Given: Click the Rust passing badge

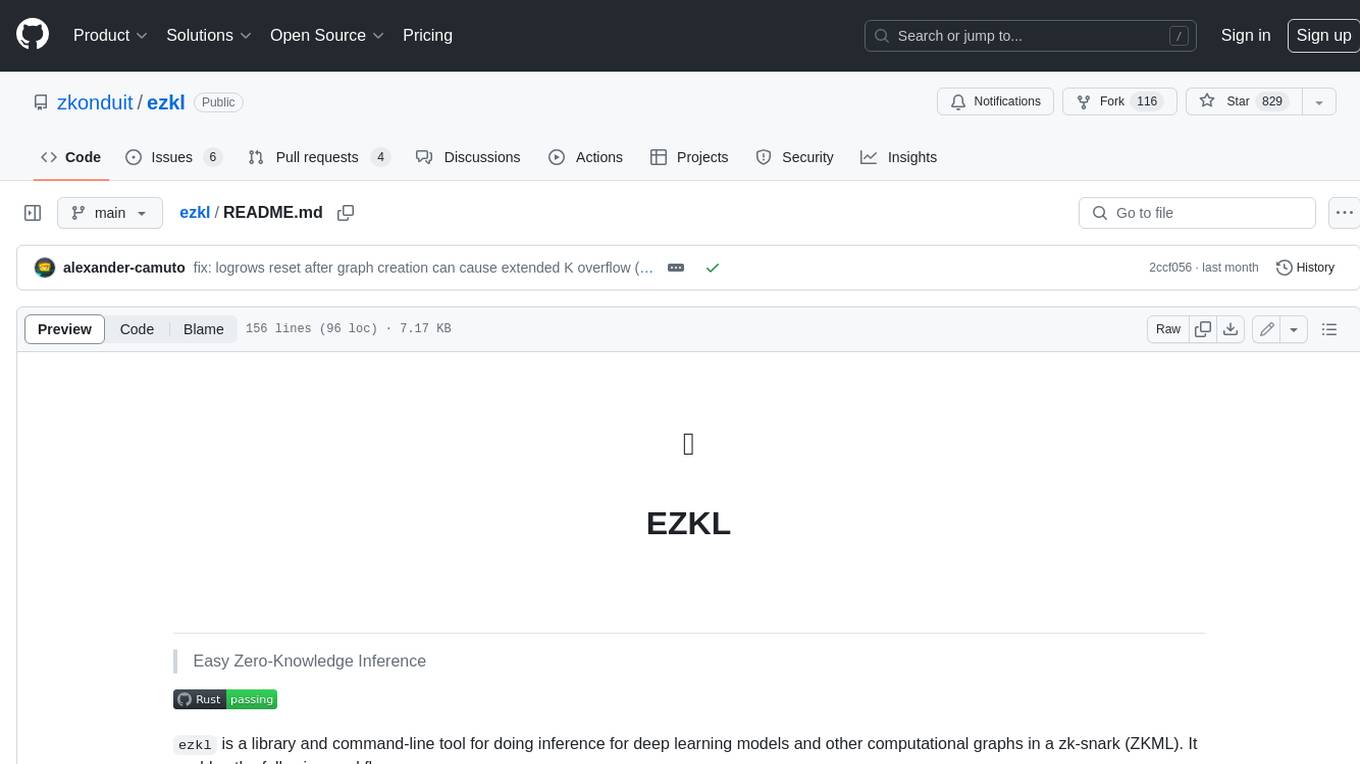Looking at the screenshot, I should point(225,699).
